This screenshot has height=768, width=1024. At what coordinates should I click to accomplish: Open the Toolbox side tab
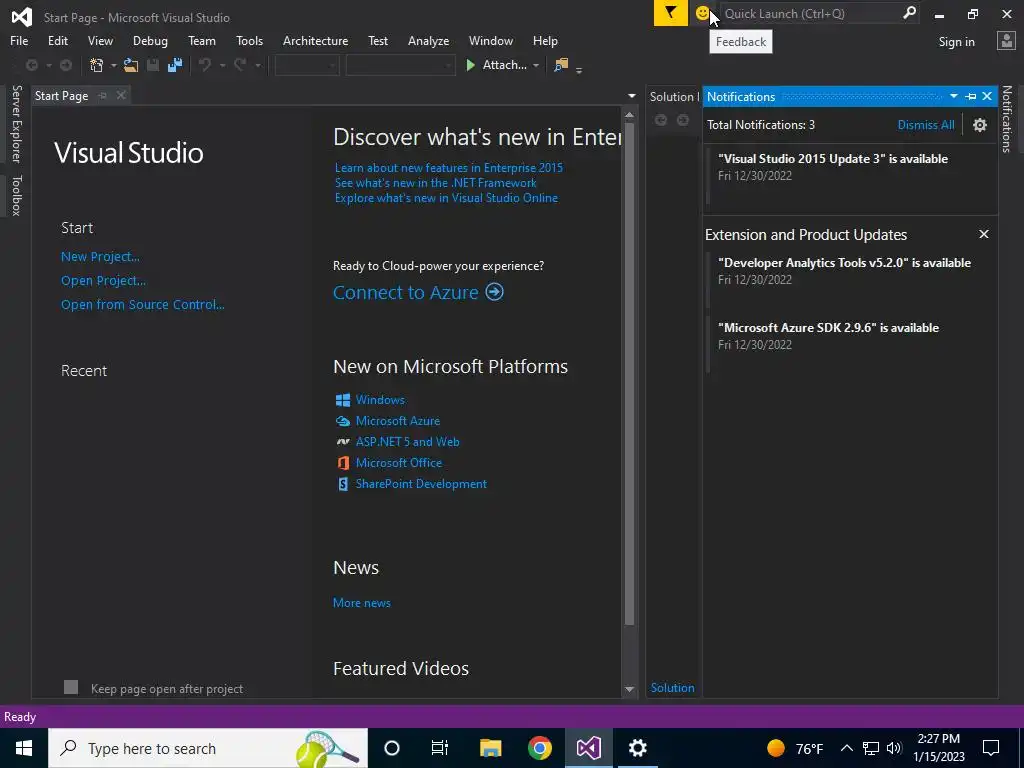point(16,195)
